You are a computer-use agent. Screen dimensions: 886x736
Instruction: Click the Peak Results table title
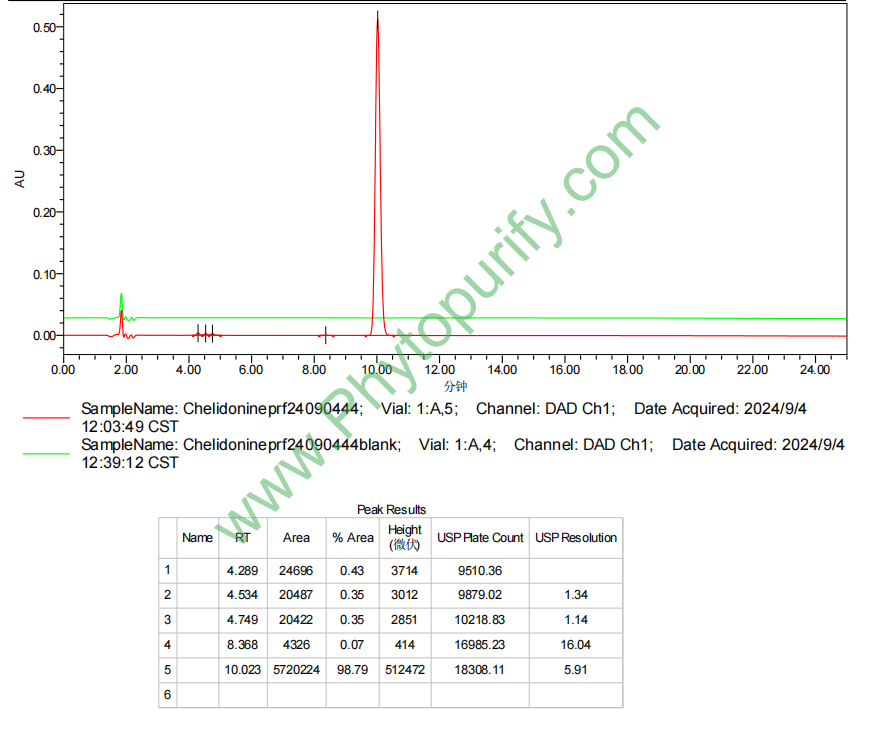click(x=391, y=510)
